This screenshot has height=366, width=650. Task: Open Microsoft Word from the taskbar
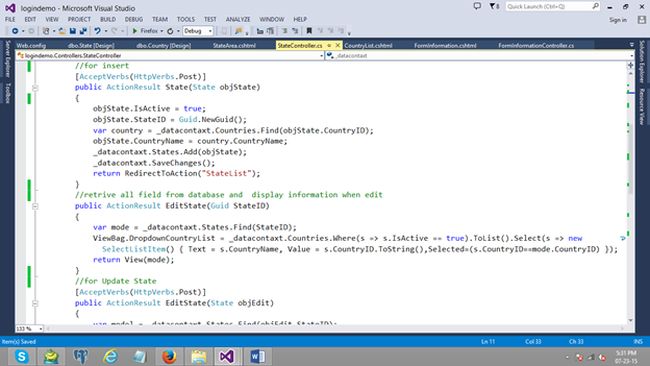point(257,356)
